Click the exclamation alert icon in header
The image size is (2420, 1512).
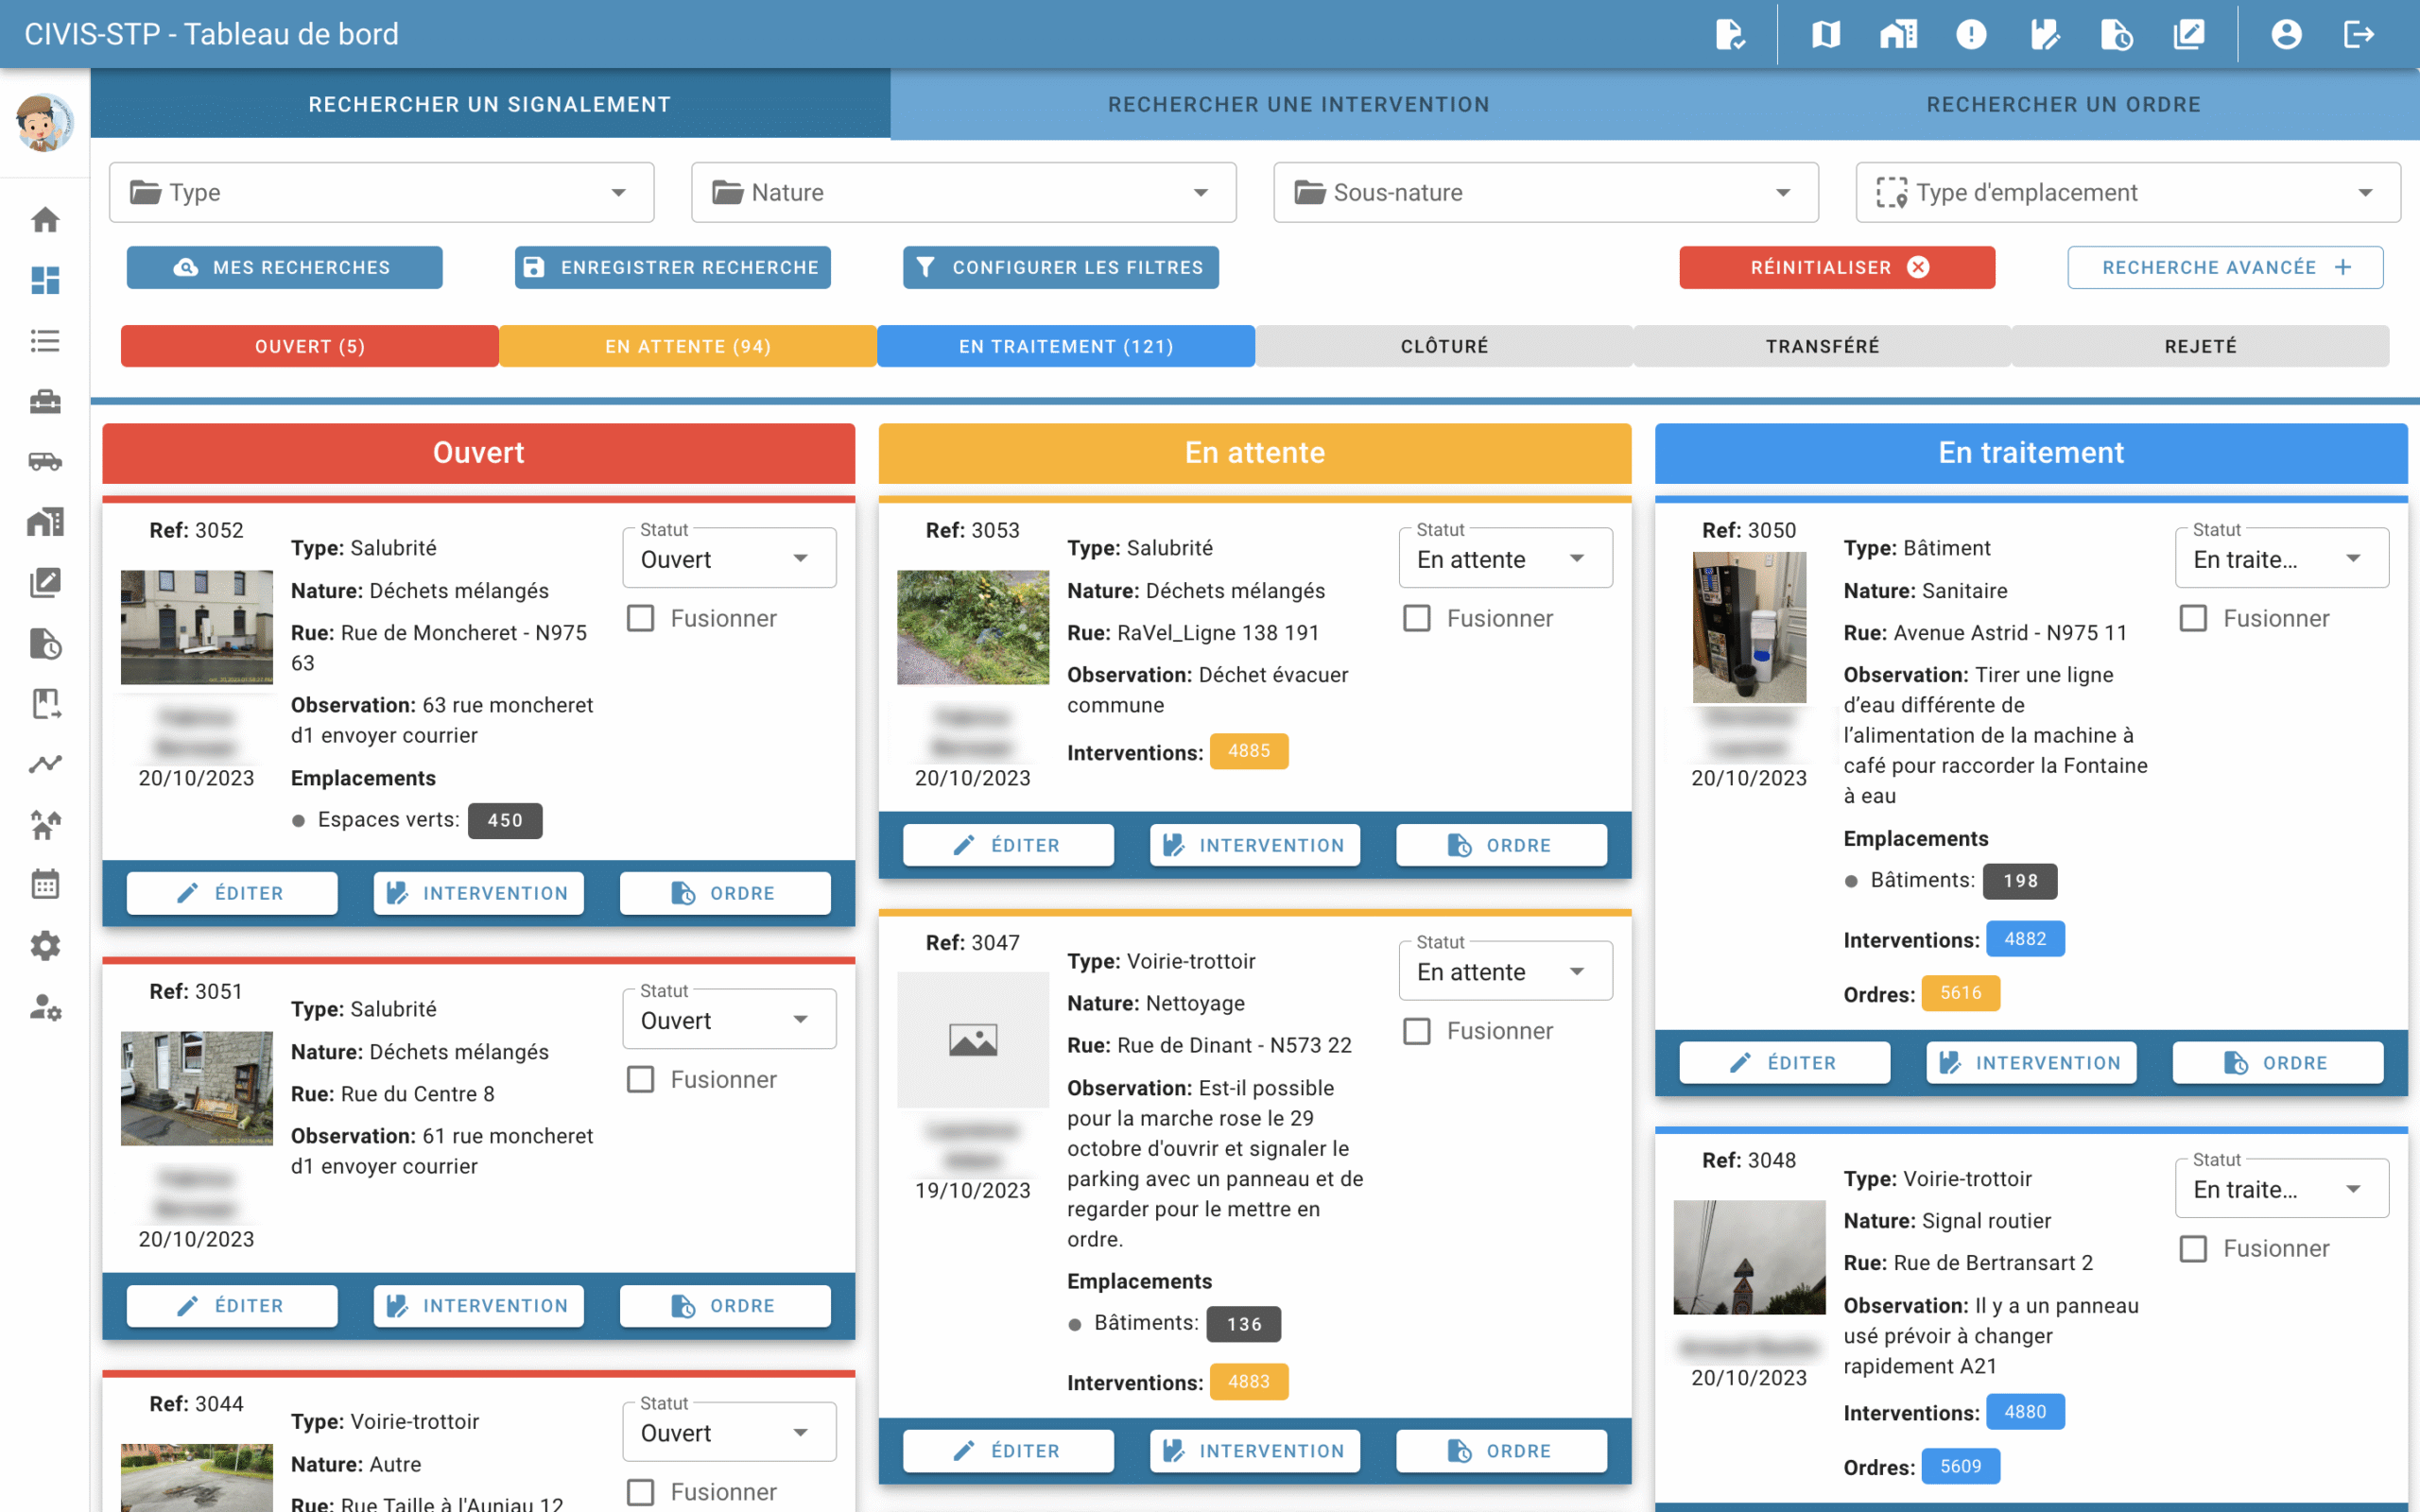tap(1971, 35)
